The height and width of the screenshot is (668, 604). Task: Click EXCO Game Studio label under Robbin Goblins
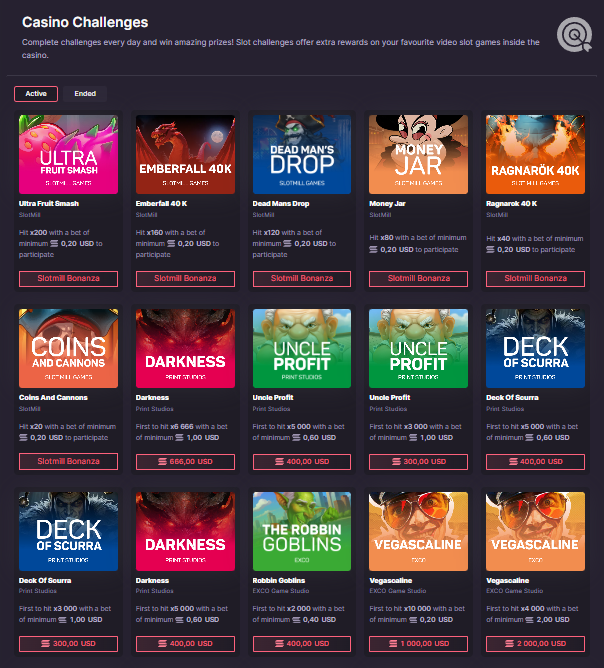click(x=281, y=591)
